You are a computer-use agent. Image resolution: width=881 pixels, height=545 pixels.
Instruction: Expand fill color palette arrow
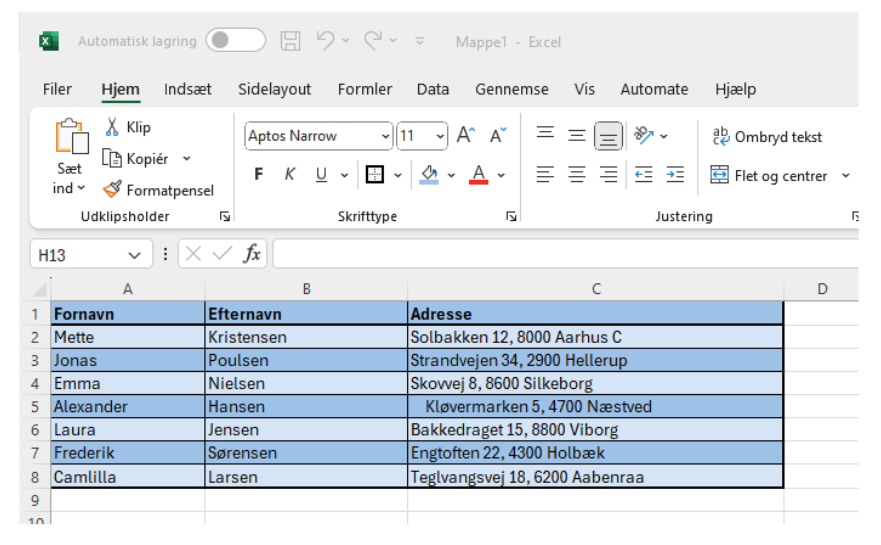point(451,175)
